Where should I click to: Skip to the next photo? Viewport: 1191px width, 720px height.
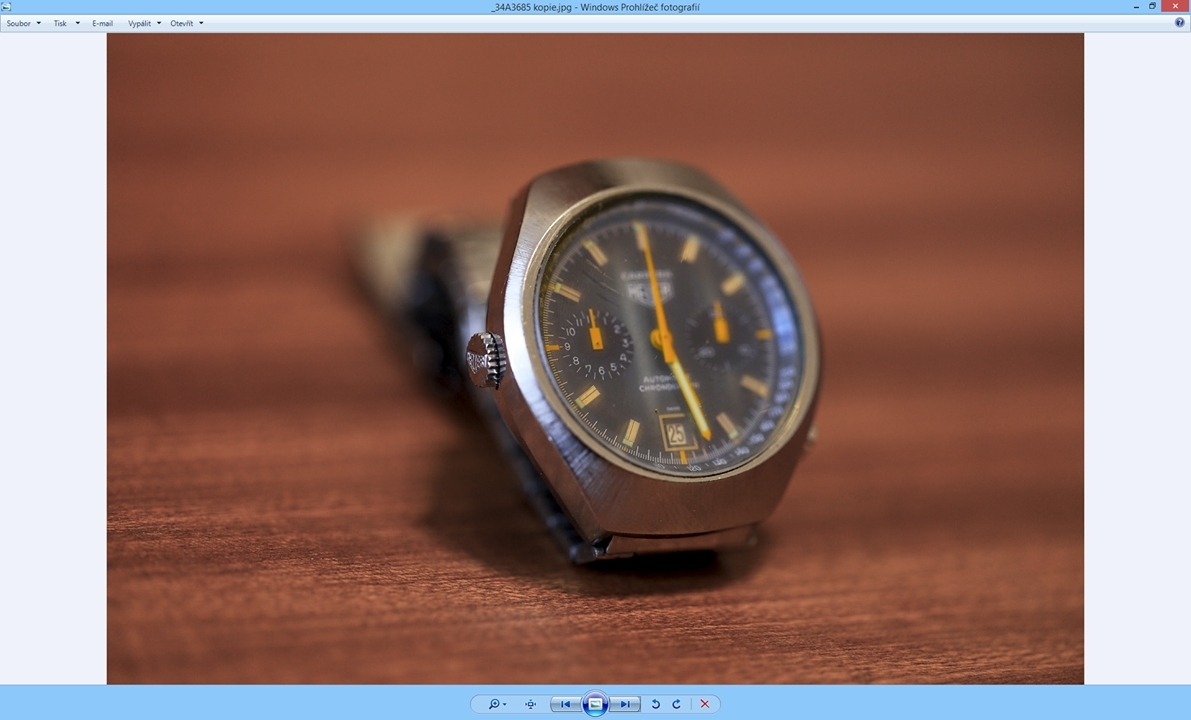point(625,704)
